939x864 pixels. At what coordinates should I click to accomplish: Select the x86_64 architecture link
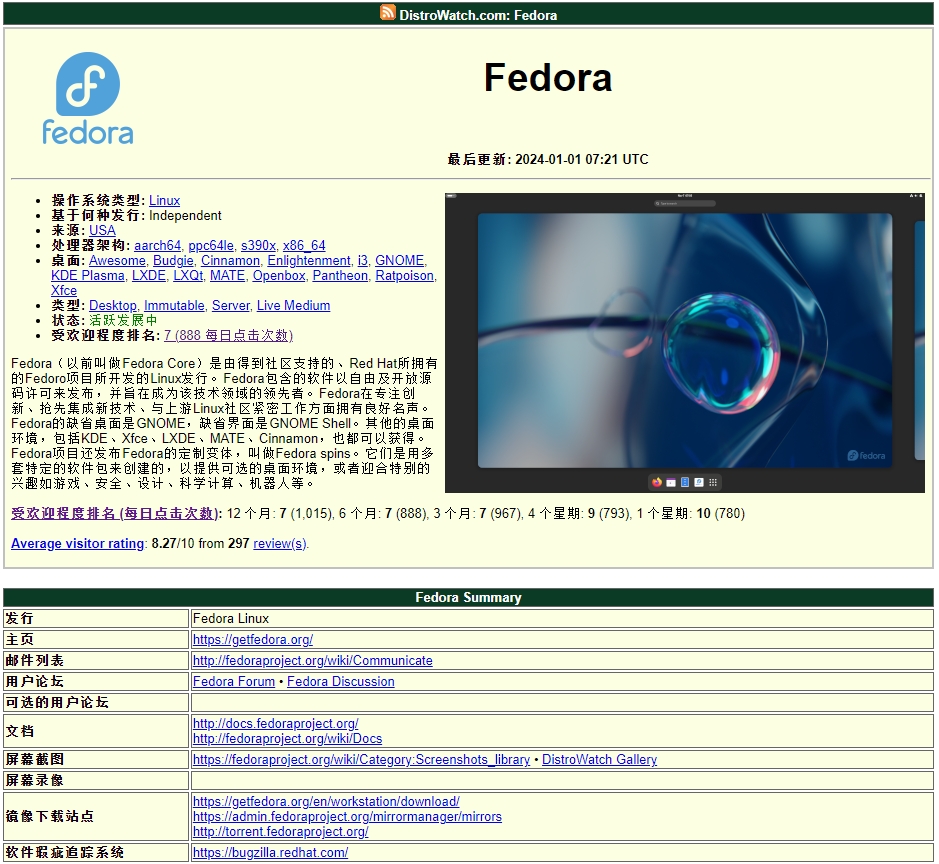304,245
